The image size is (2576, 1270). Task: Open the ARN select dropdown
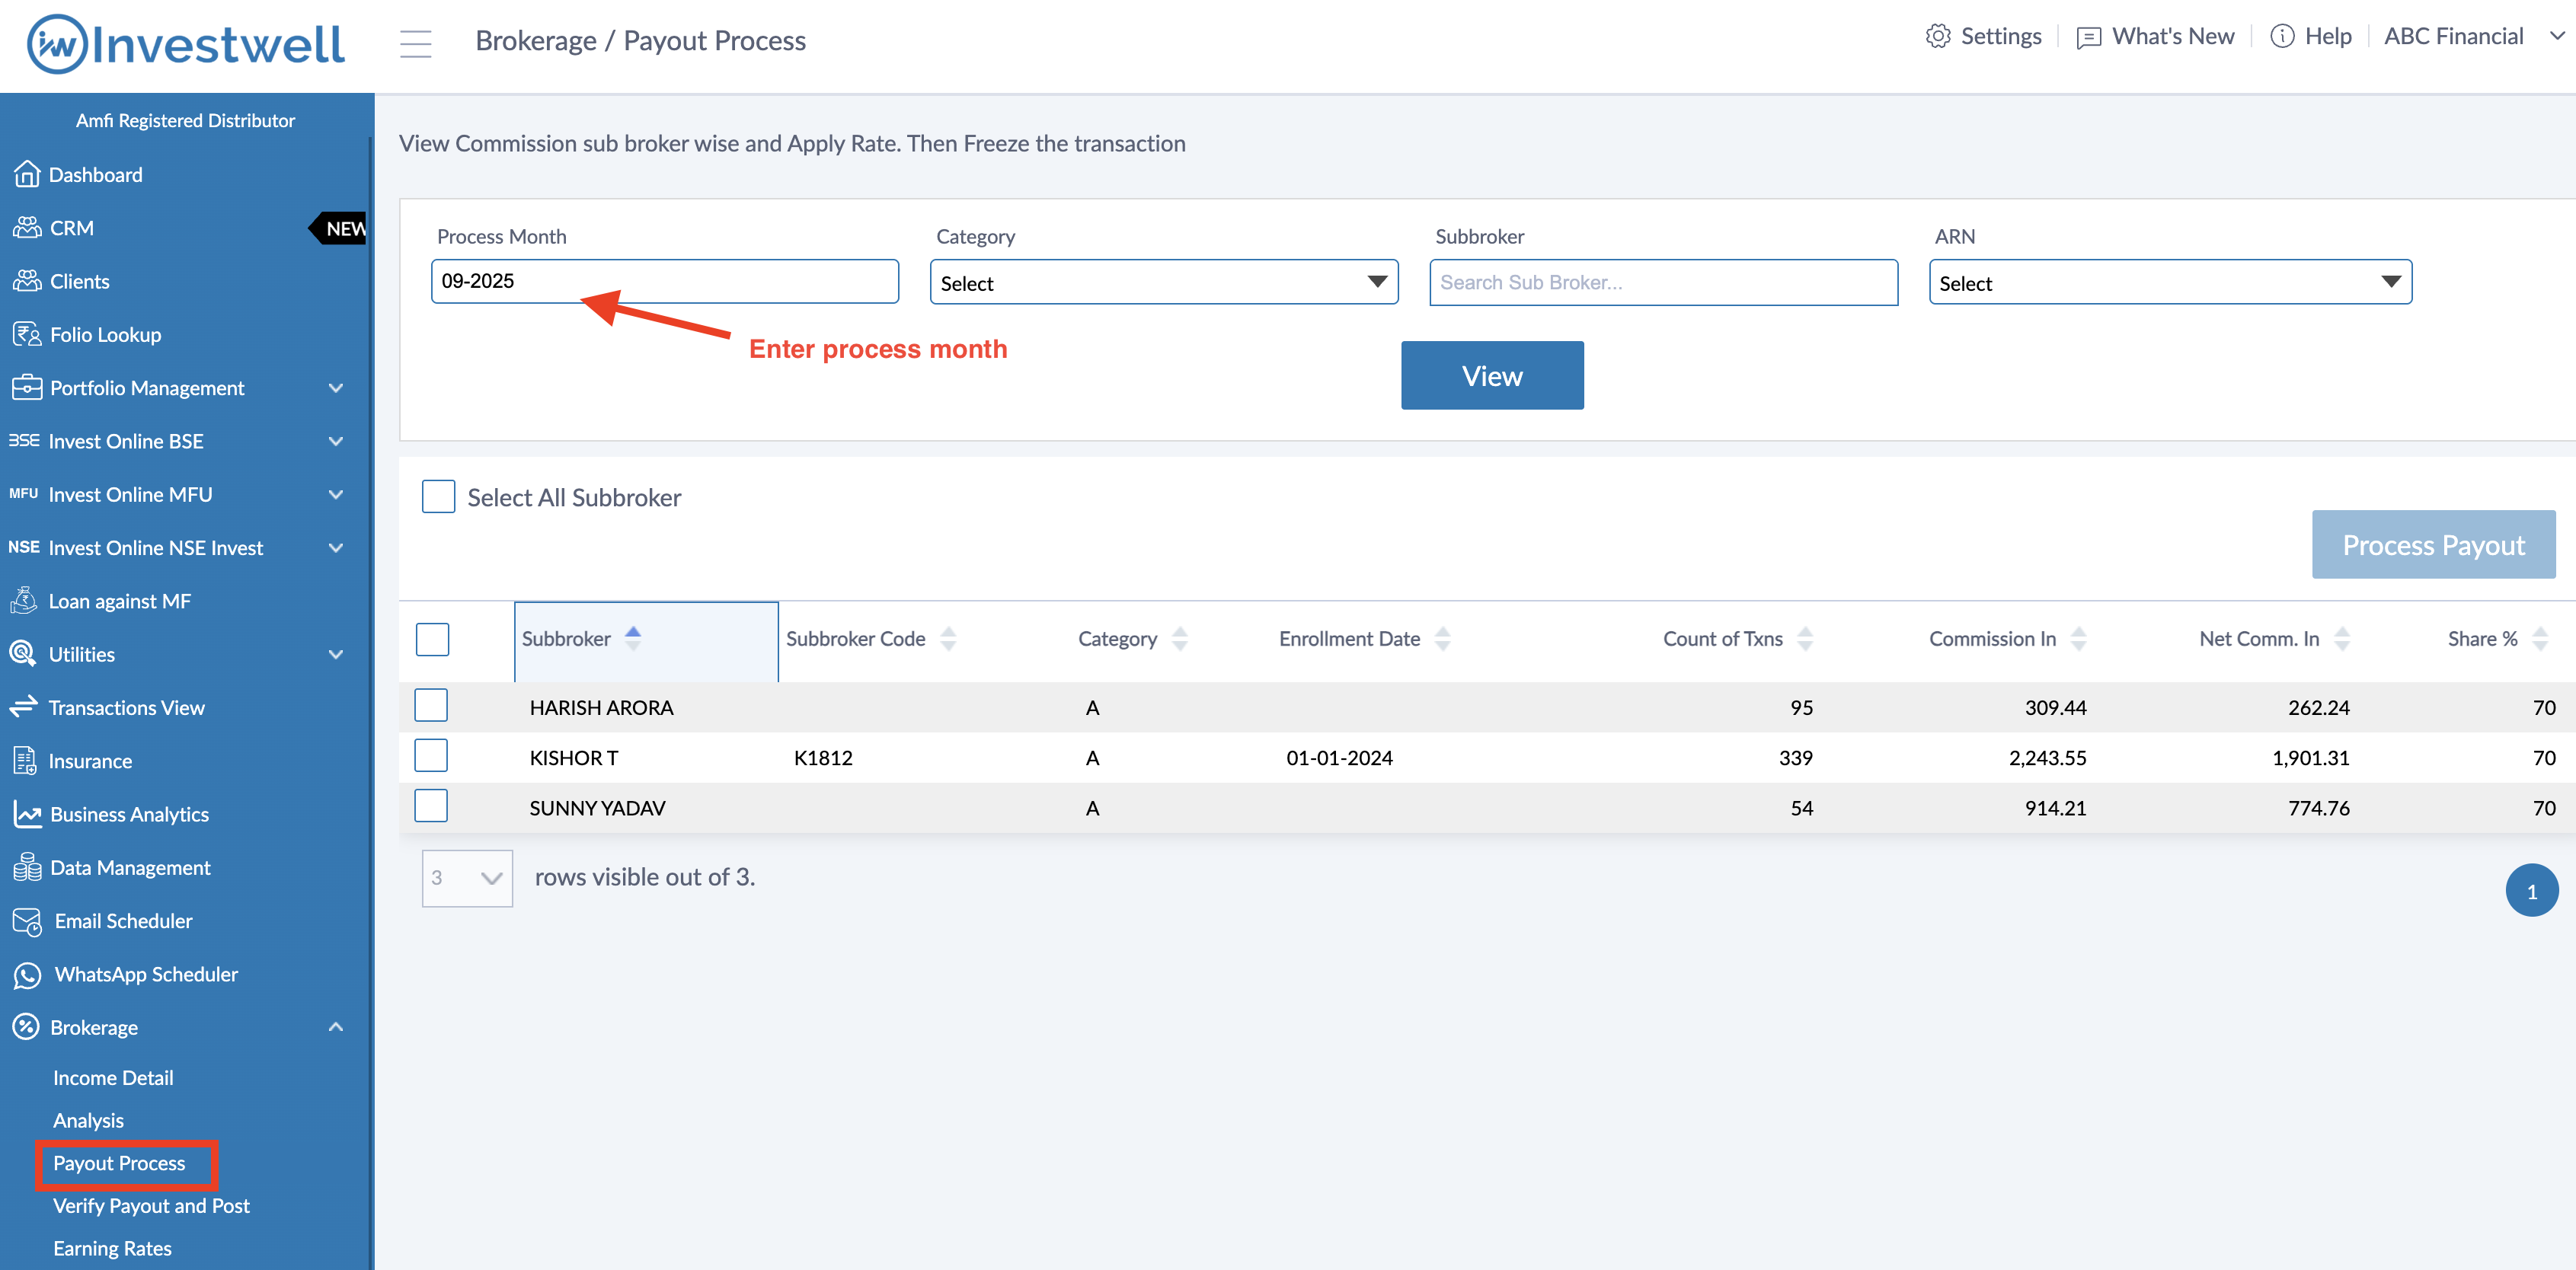[2169, 283]
